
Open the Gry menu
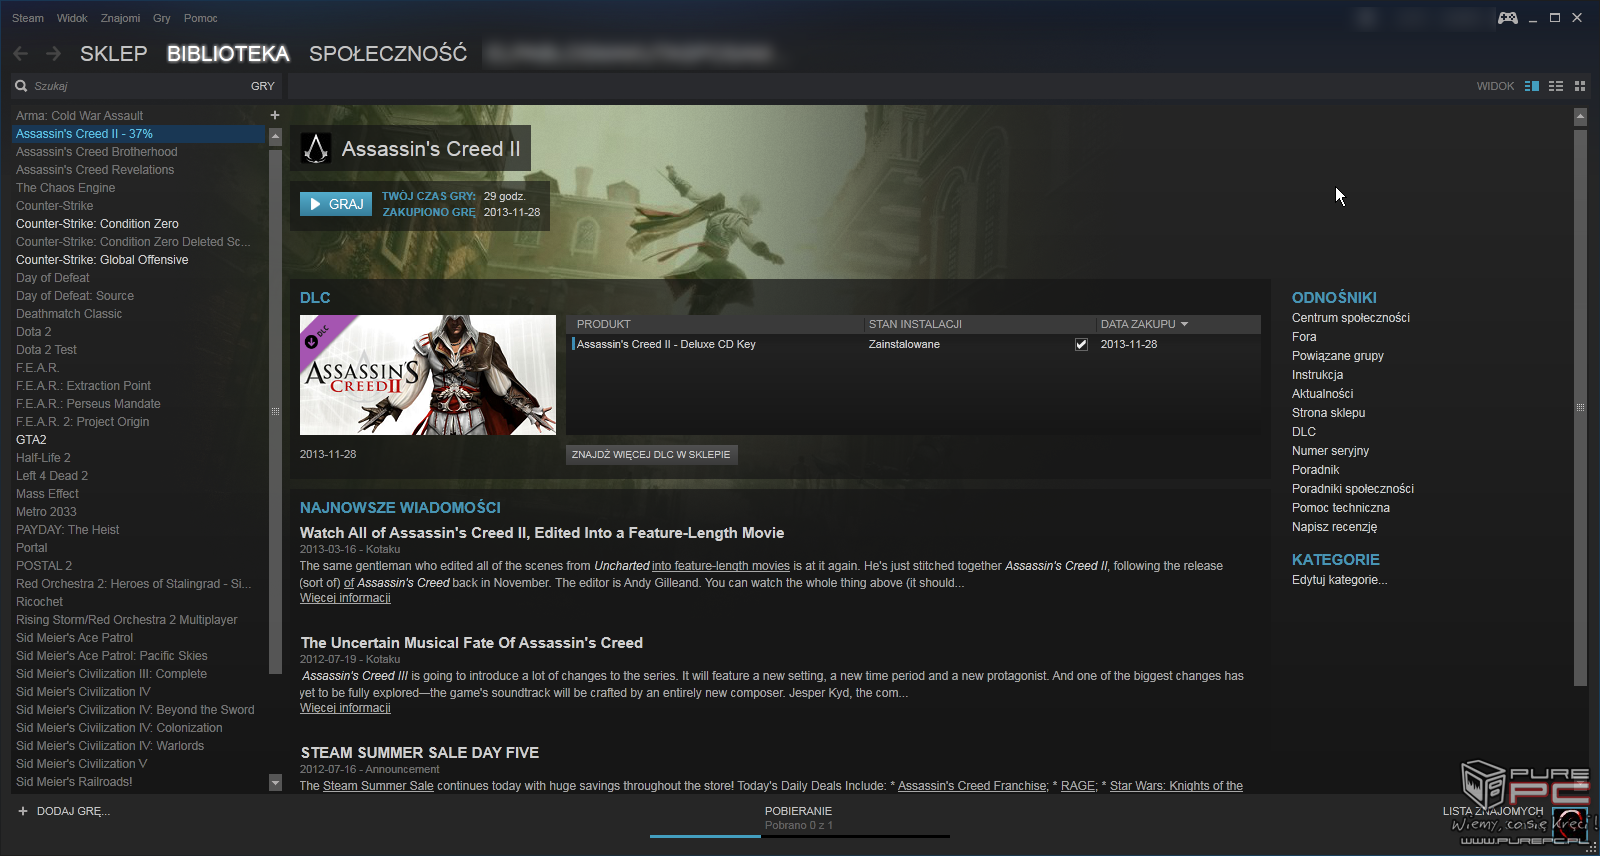point(162,18)
